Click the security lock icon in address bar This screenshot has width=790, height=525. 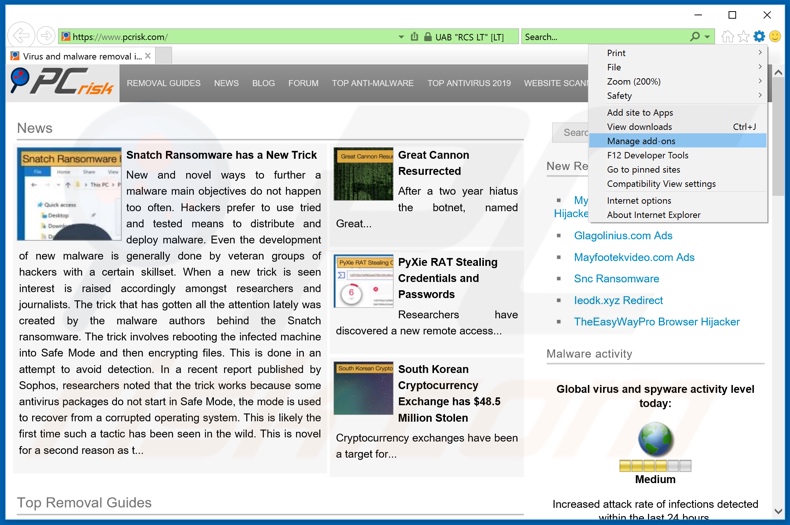click(427, 37)
